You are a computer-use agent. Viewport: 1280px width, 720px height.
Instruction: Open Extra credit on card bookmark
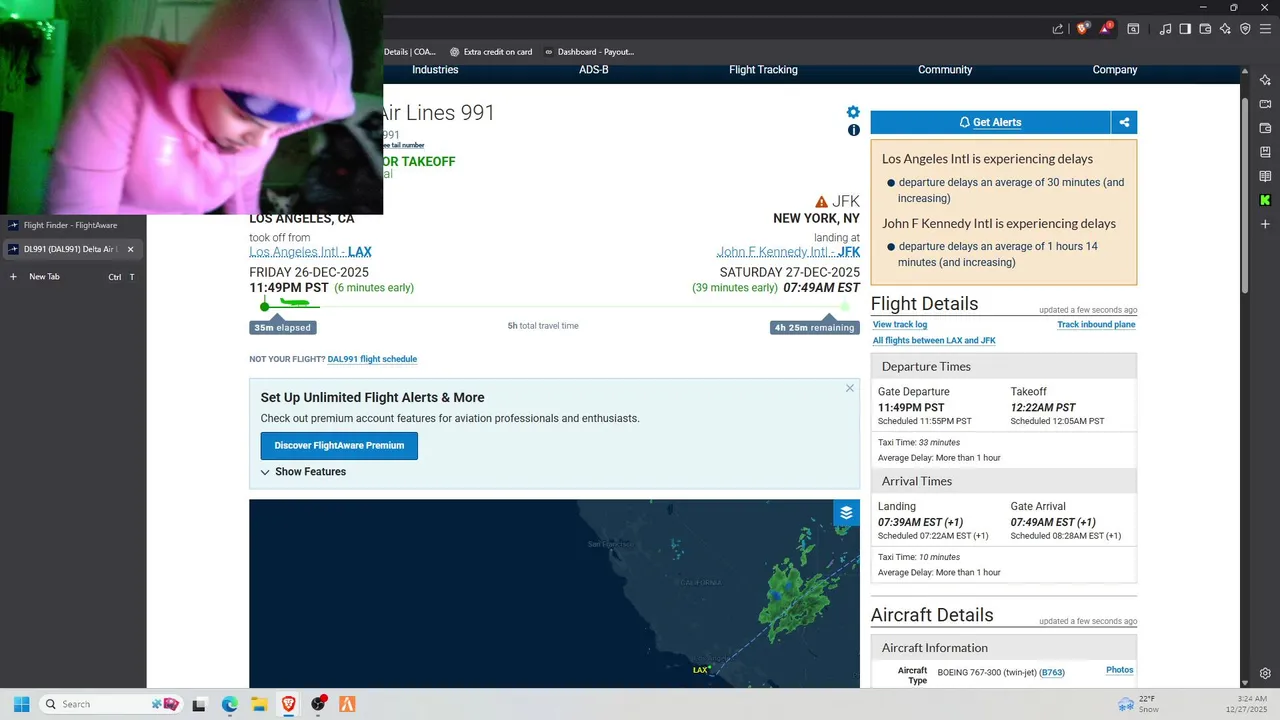pyautogui.click(x=490, y=52)
